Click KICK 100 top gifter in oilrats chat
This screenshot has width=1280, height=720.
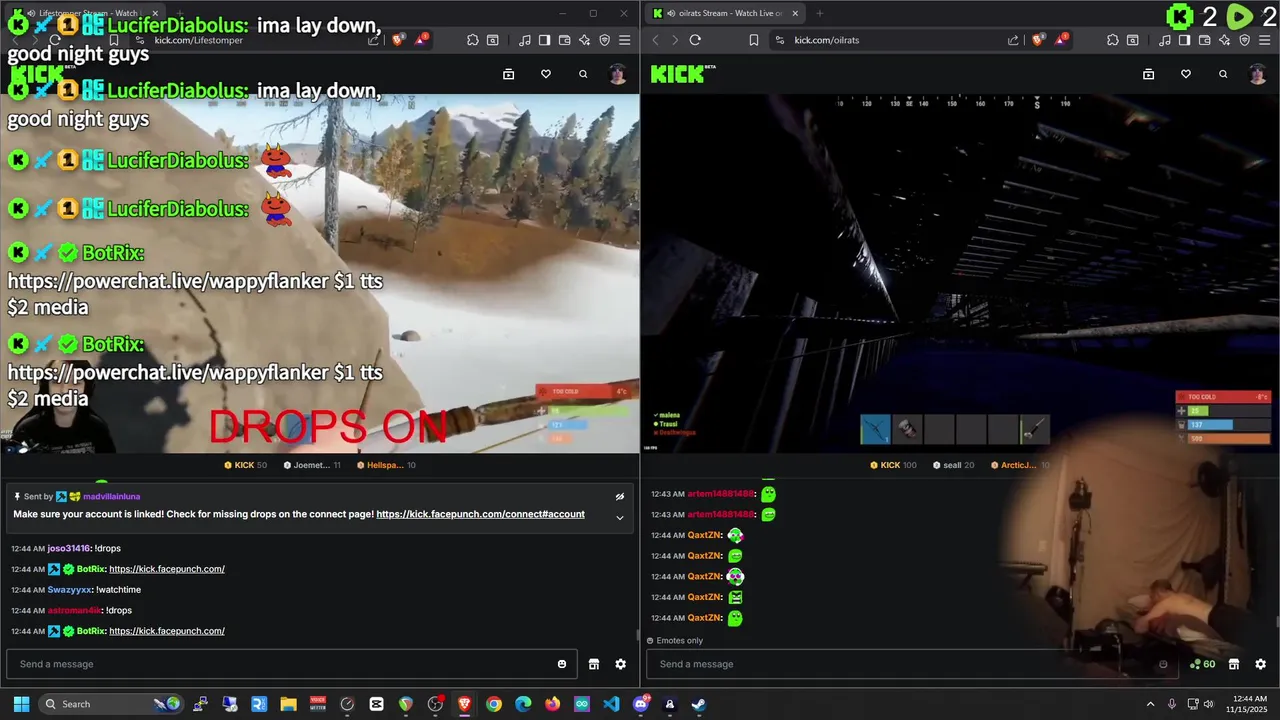click(893, 465)
